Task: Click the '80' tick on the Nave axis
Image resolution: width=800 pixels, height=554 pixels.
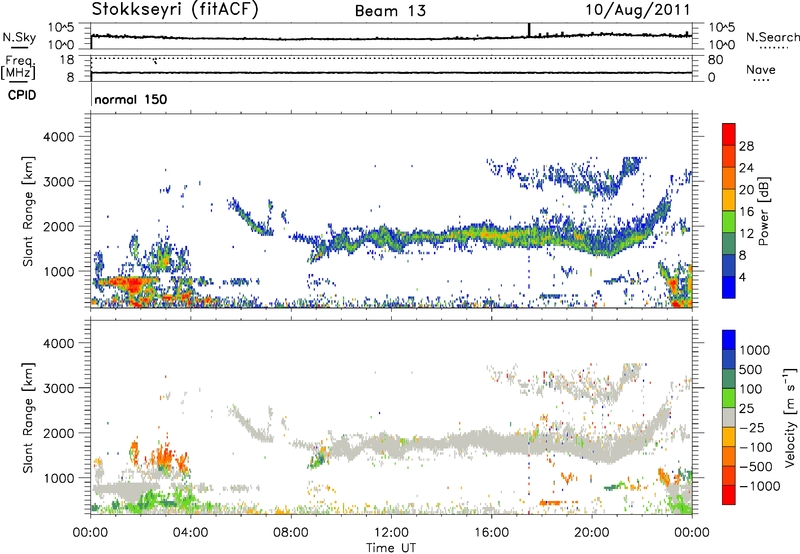Action: click(x=716, y=60)
